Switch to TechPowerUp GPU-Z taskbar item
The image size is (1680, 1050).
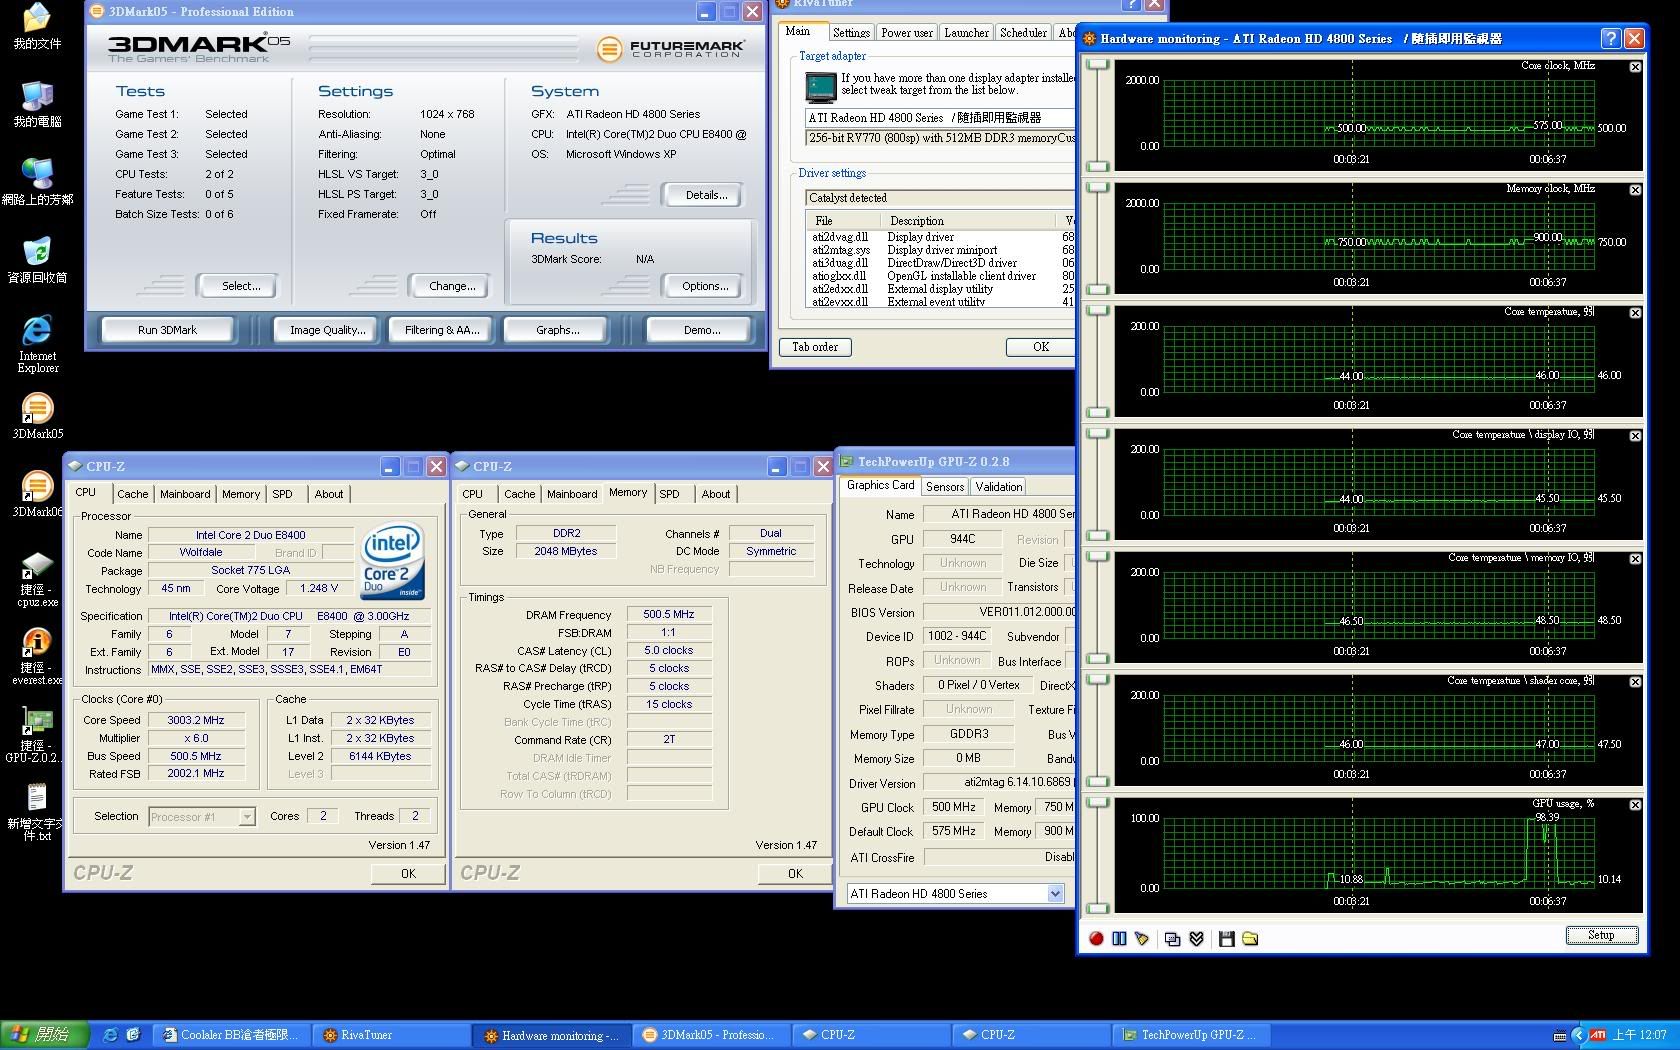1190,1035
